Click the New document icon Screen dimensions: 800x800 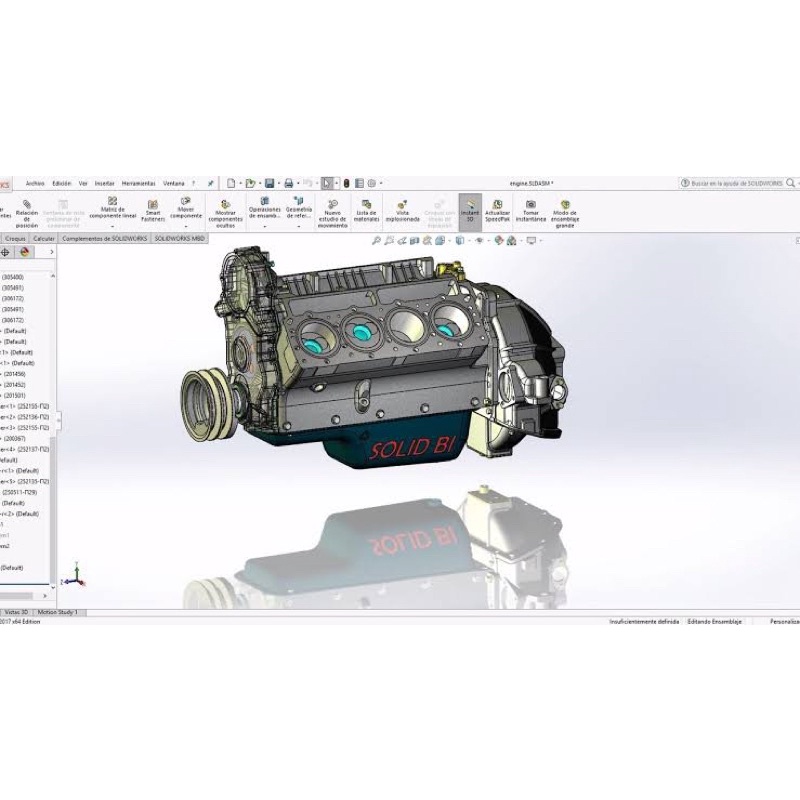(231, 183)
